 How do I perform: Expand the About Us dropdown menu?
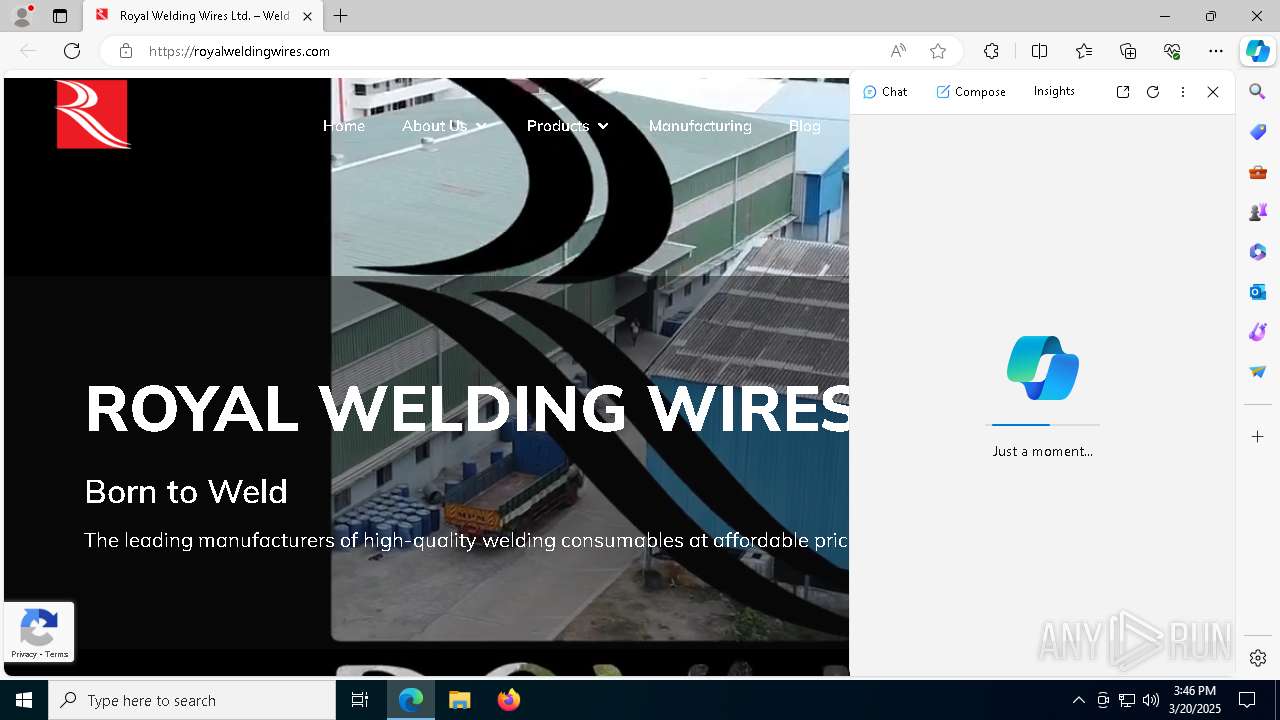444,126
